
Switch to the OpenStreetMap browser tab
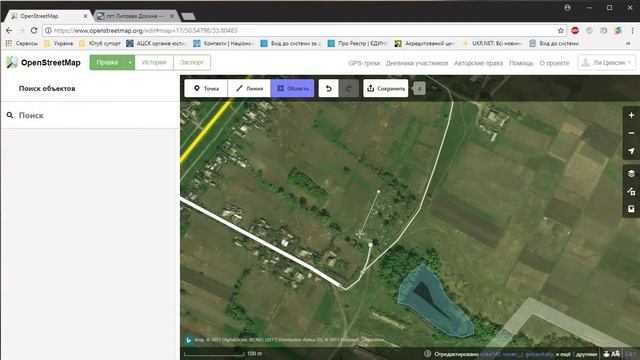click(x=48, y=16)
